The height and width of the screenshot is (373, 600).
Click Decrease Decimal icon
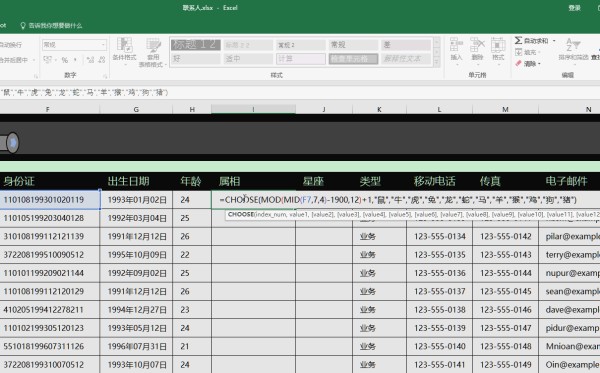coord(102,60)
